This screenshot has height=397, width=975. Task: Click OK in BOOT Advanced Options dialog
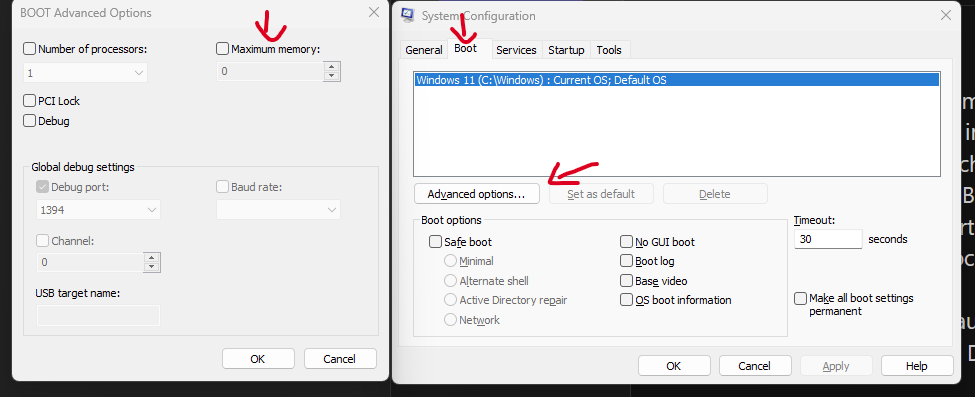point(258,359)
